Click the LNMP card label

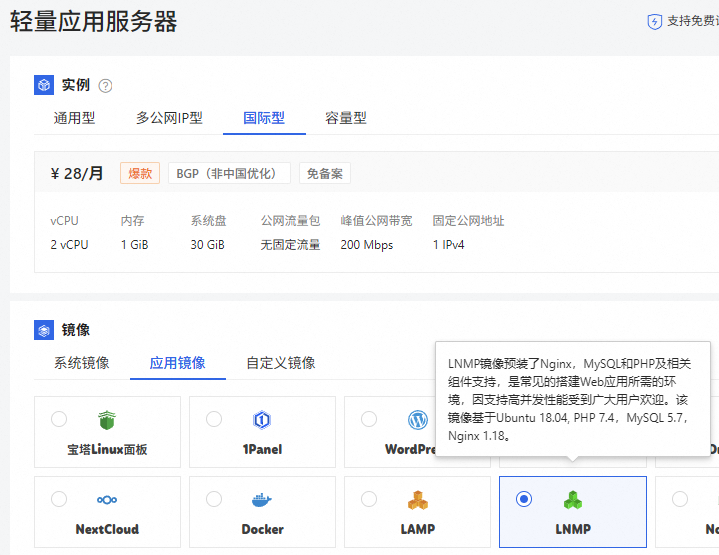point(573,529)
